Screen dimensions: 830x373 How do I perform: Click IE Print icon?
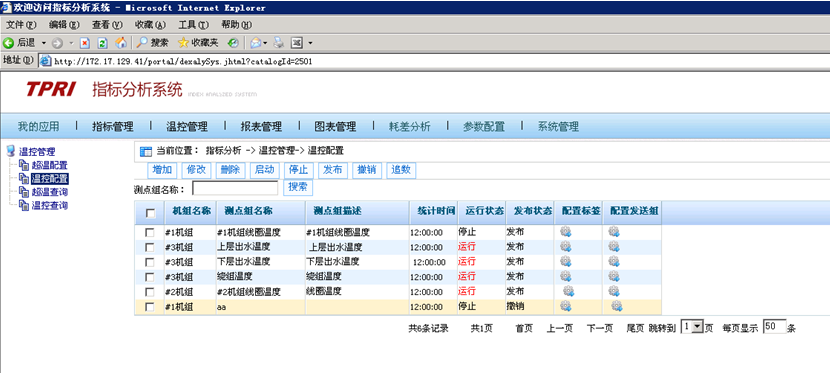click(279, 43)
